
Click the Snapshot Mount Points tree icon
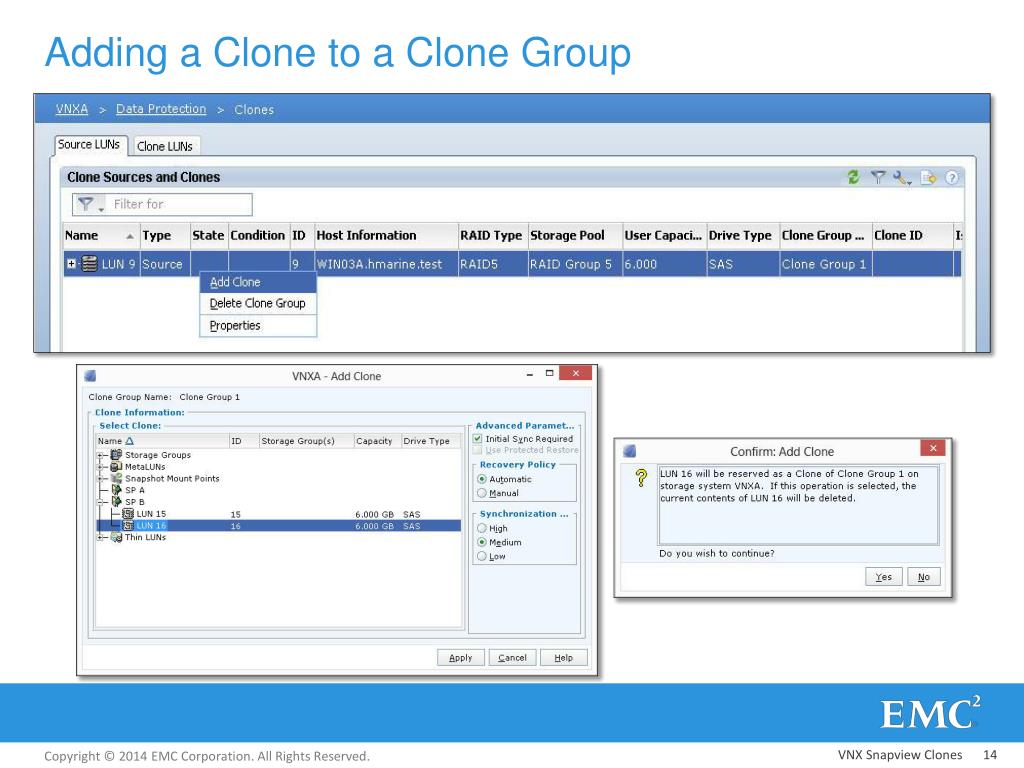(x=116, y=478)
